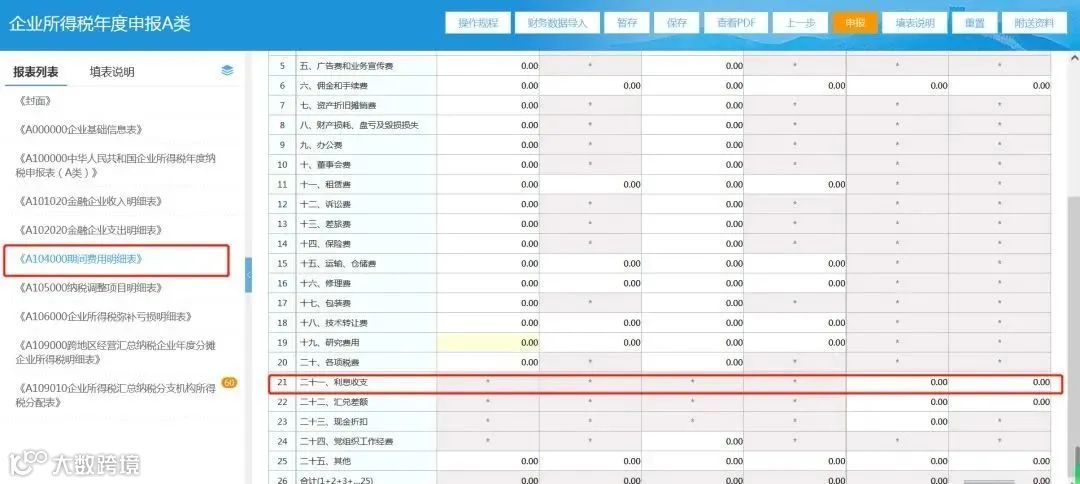Click second column field of 租赁费 row
Screen dimensions: 1080x484
(590, 185)
